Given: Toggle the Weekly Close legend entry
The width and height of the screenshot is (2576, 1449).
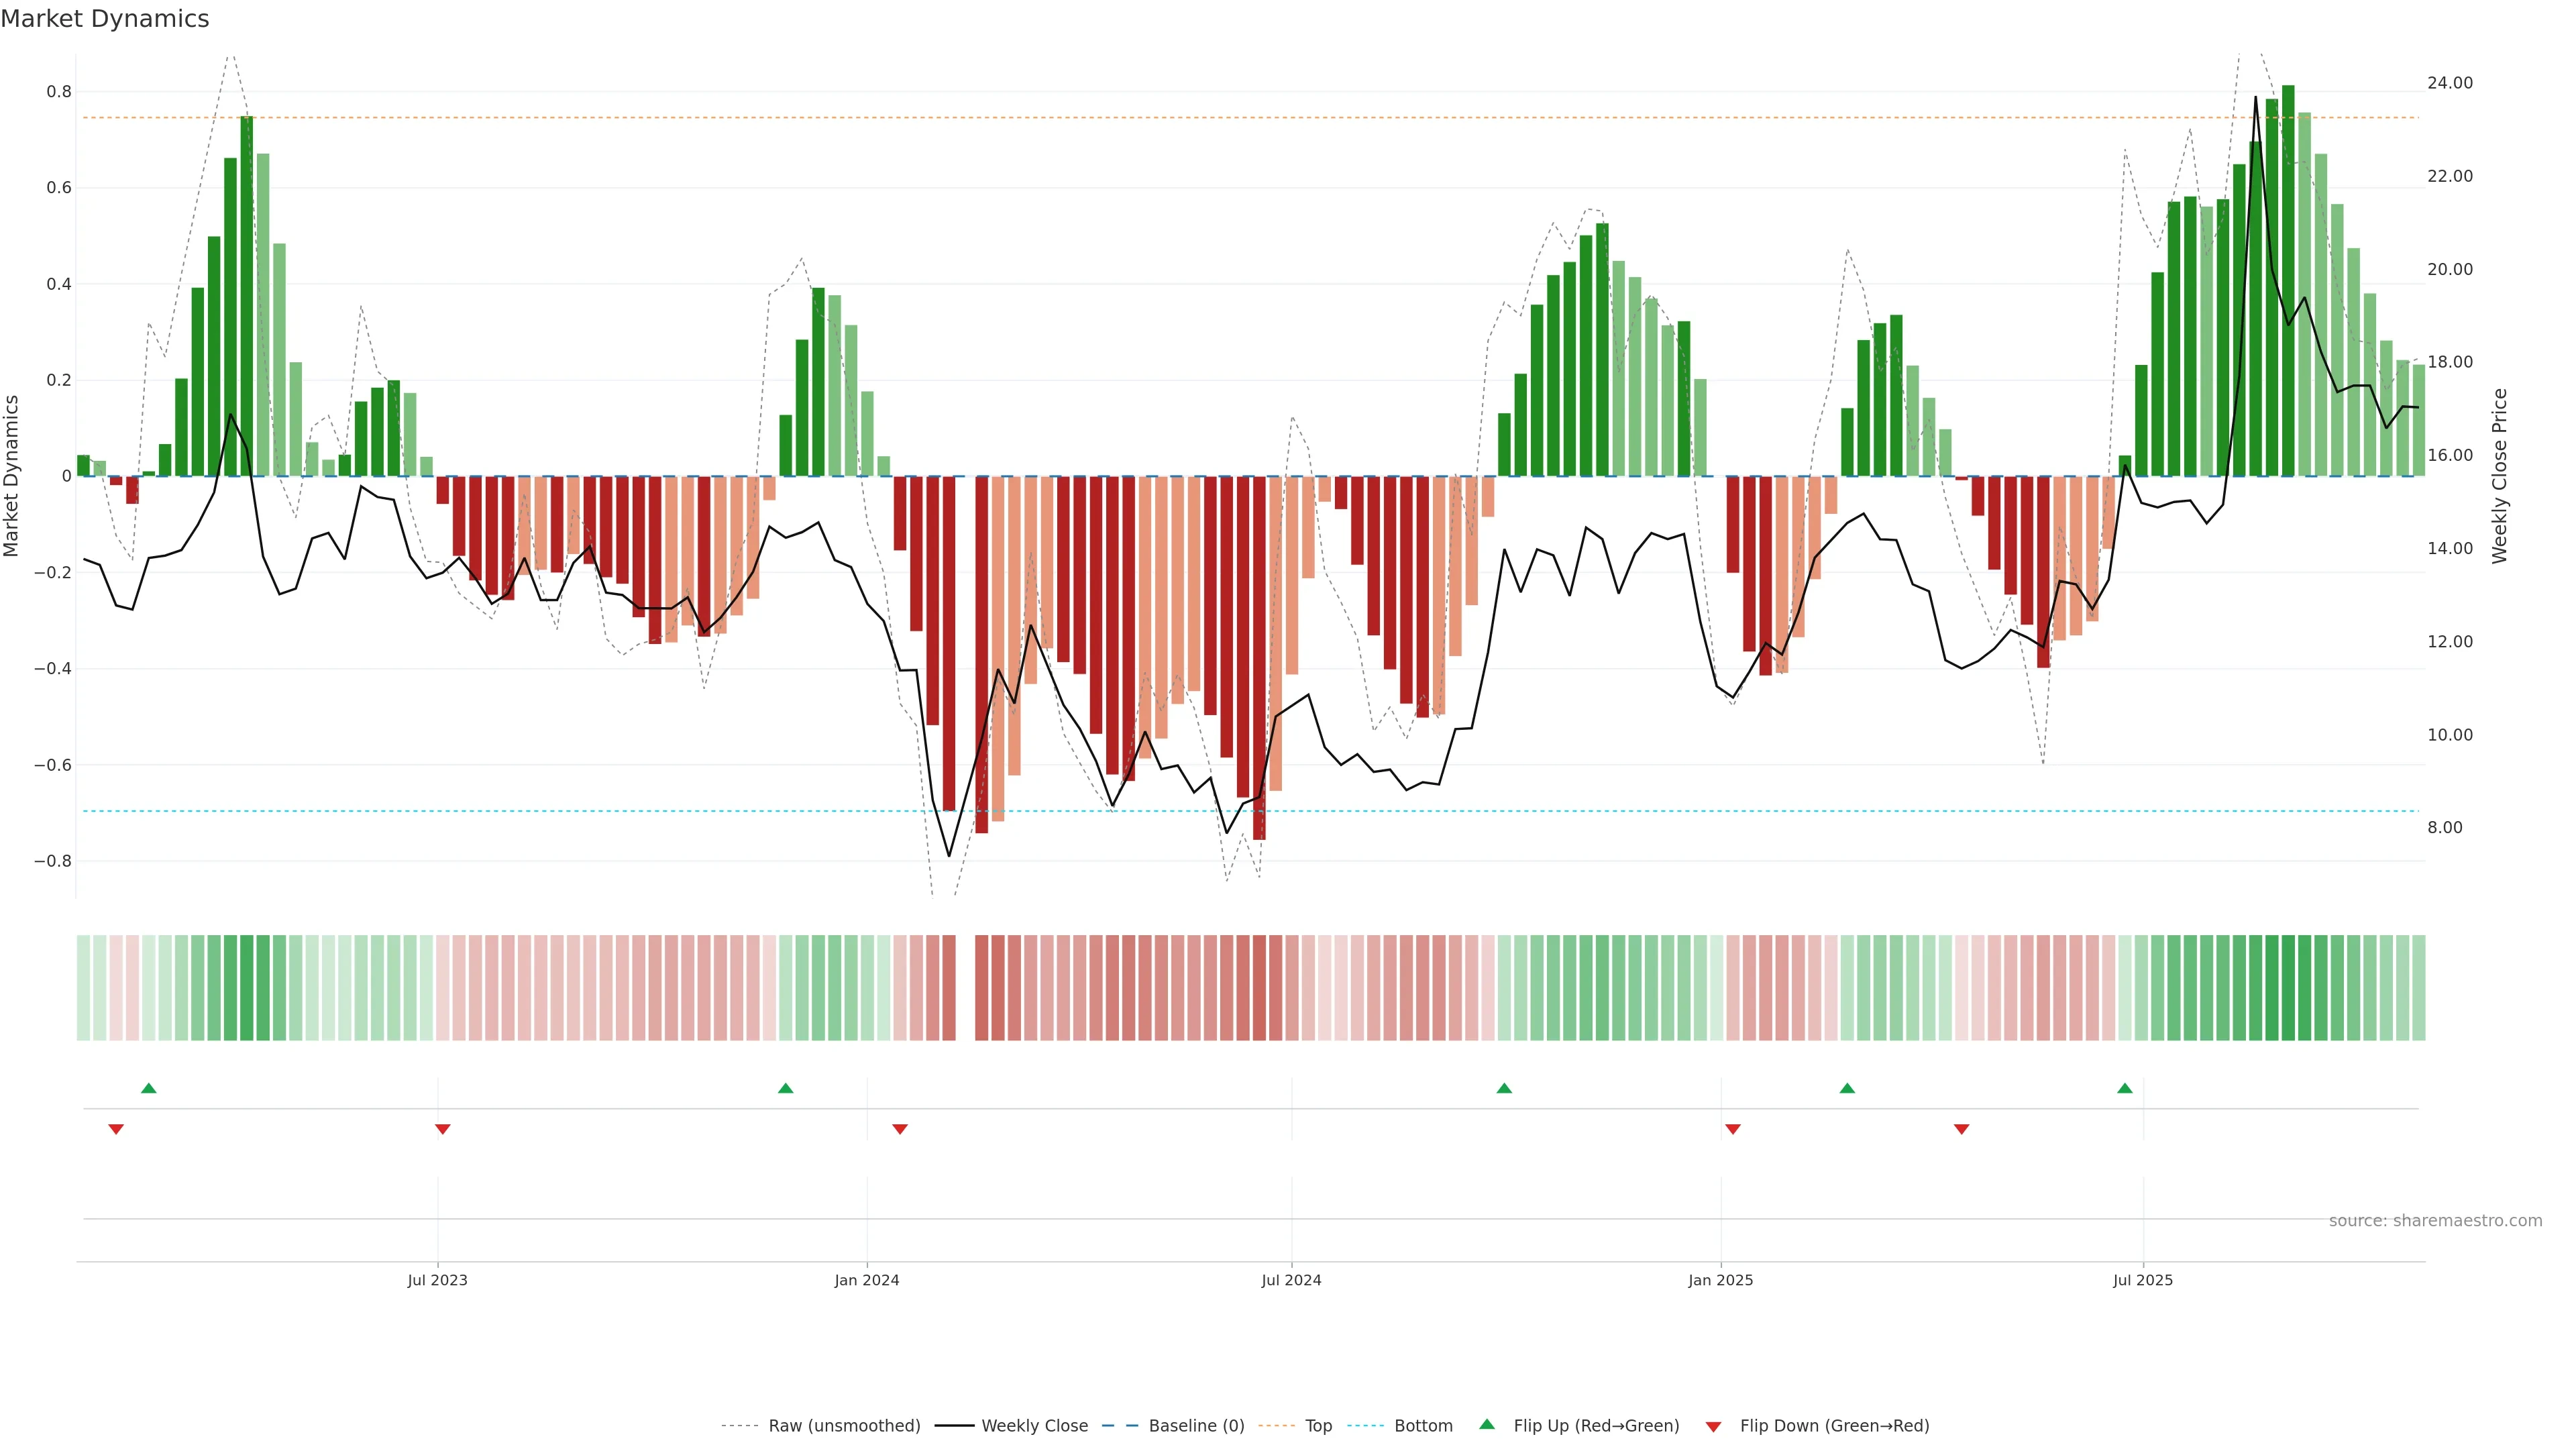Looking at the screenshot, I should coord(1034,1426).
